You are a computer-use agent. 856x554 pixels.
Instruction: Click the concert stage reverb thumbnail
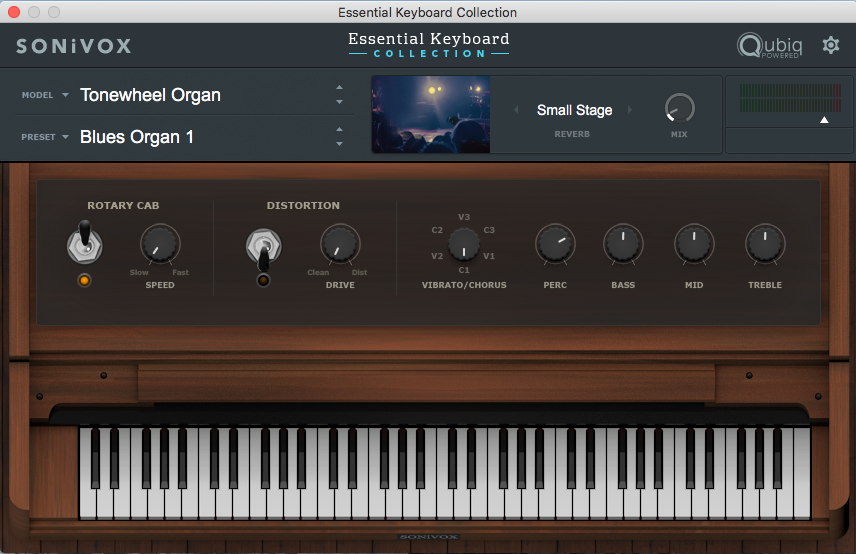[x=431, y=114]
